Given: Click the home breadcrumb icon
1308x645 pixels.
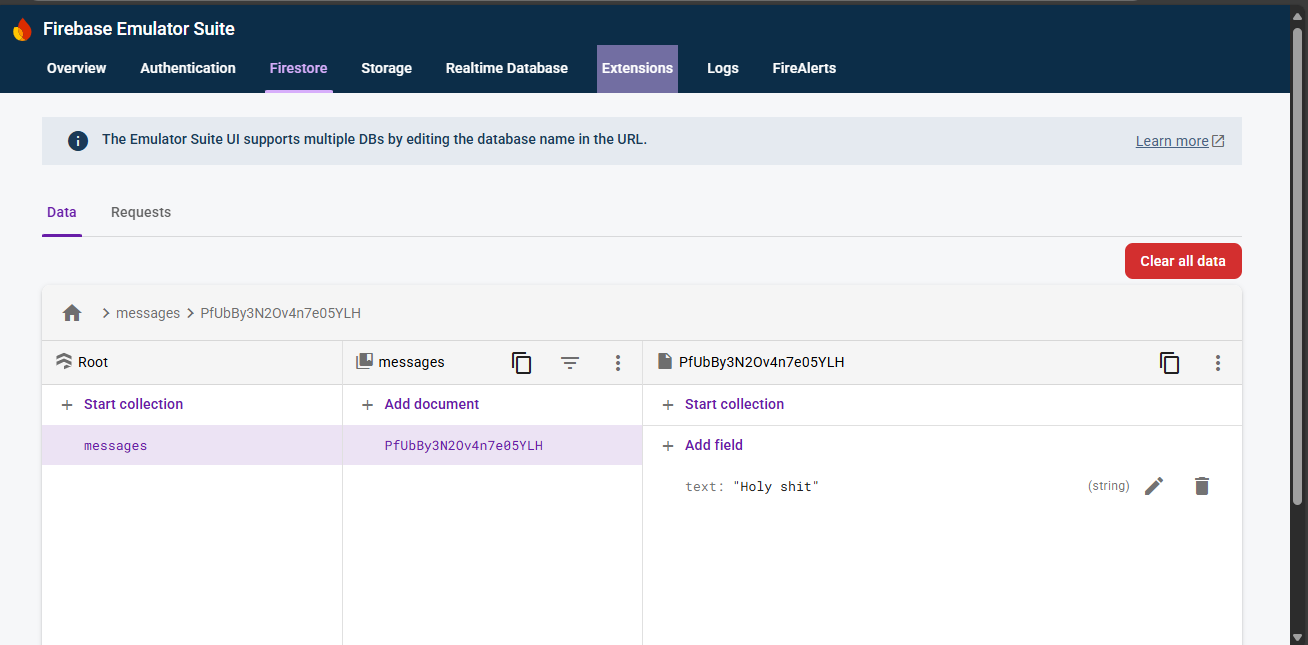Looking at the screenshot, I should click(71, 312).
